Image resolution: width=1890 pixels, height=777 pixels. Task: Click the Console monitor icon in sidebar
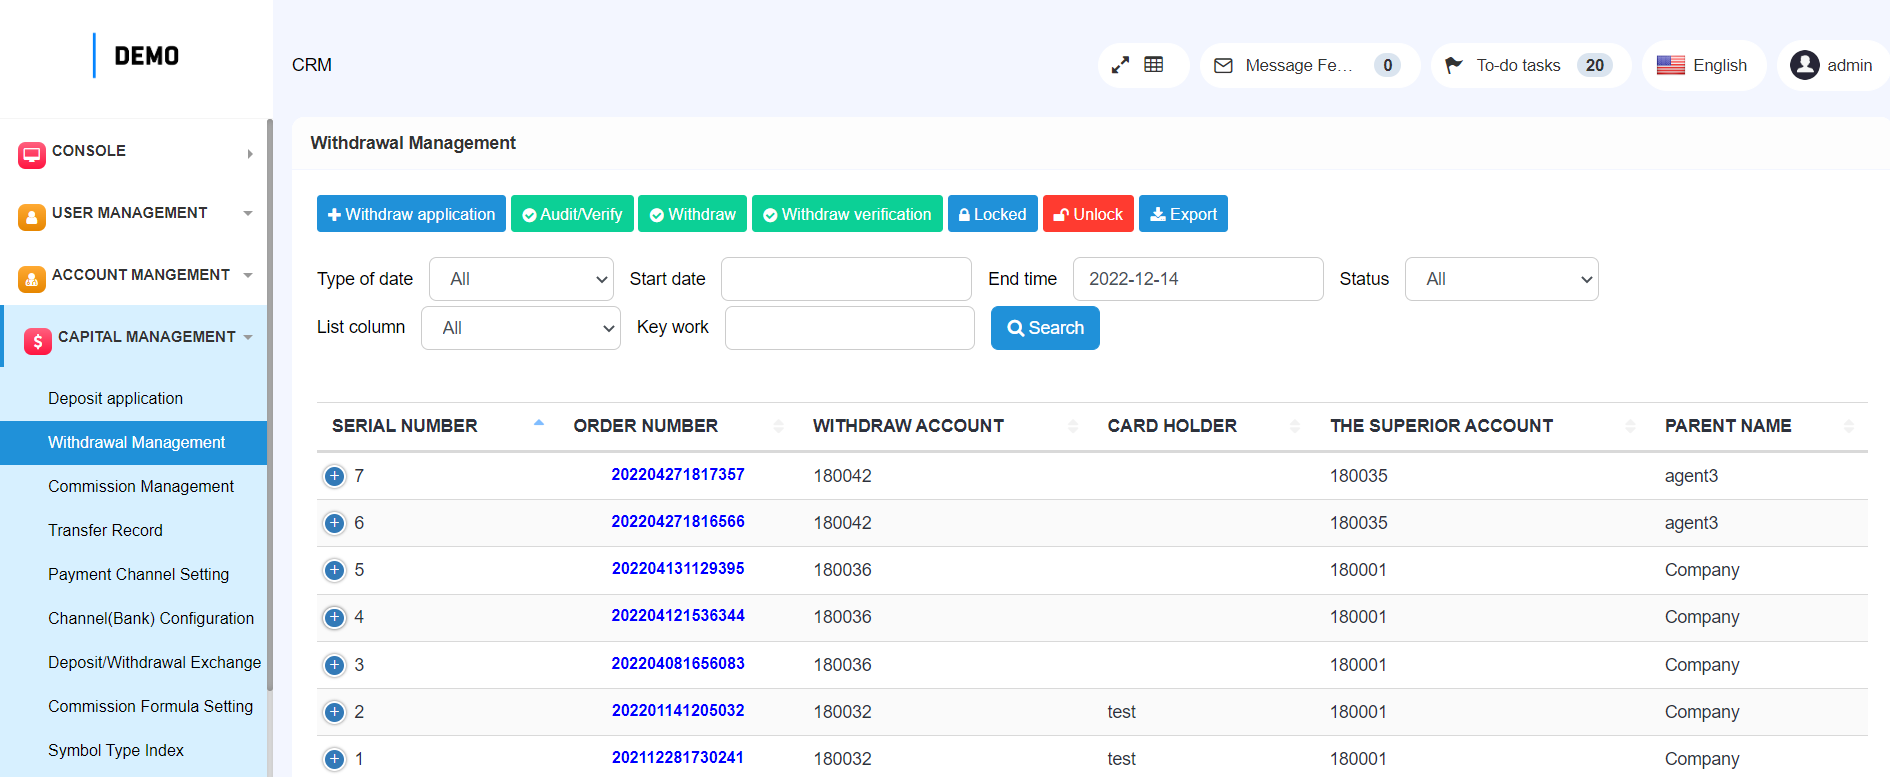32,154
